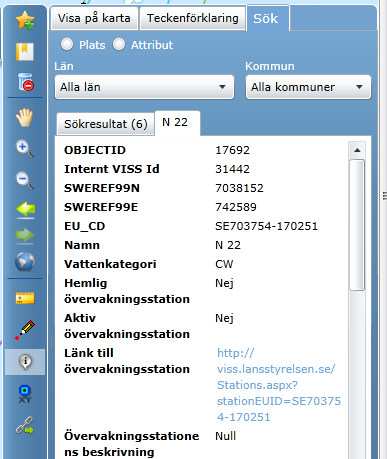
Task: Select the Plats radio button
Action: point(67,44)
